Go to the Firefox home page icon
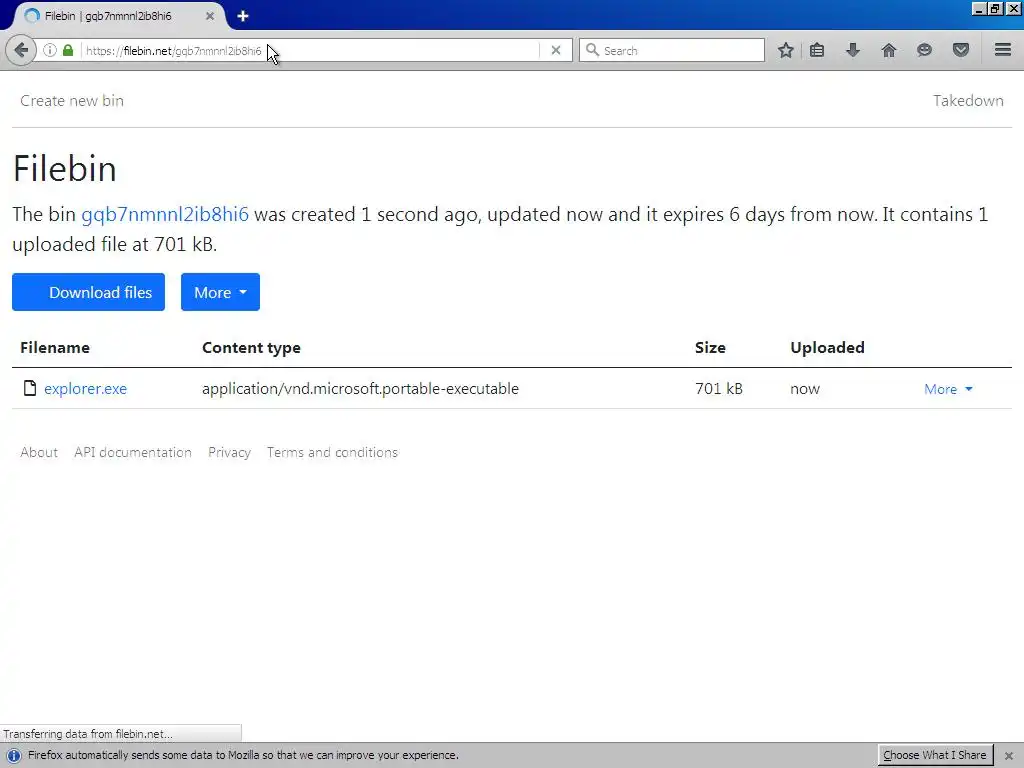This screenshot has width=1024, height=768. (889, 50)
